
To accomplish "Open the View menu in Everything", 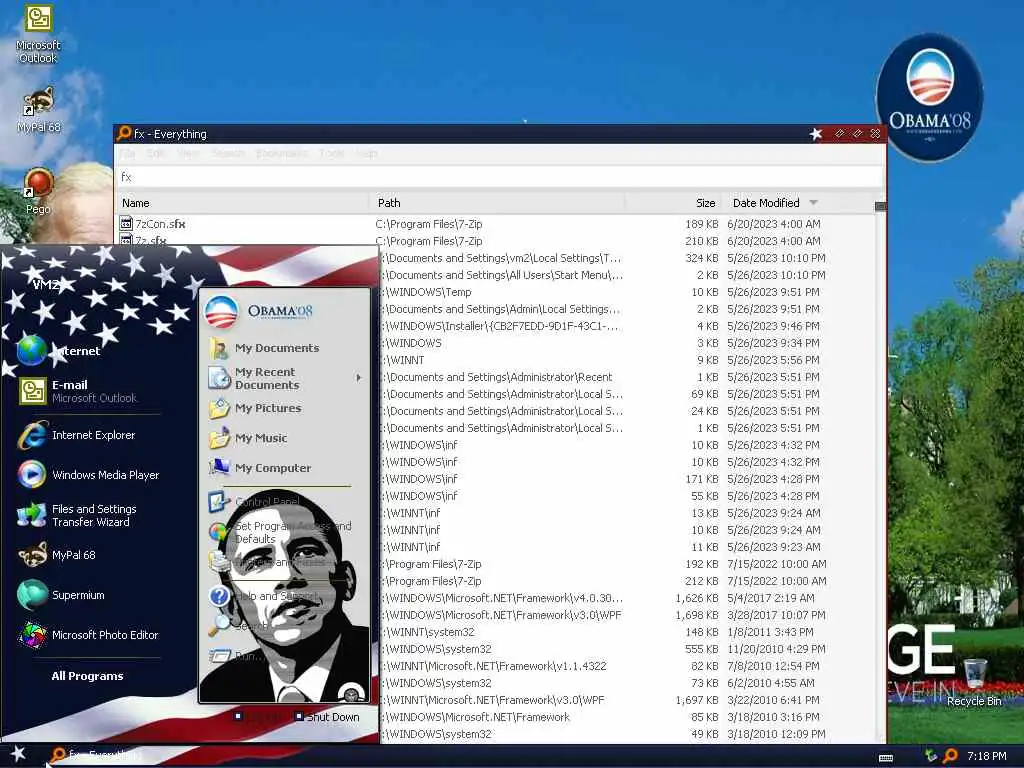I will pyautogui.click(x=188, y=153).
